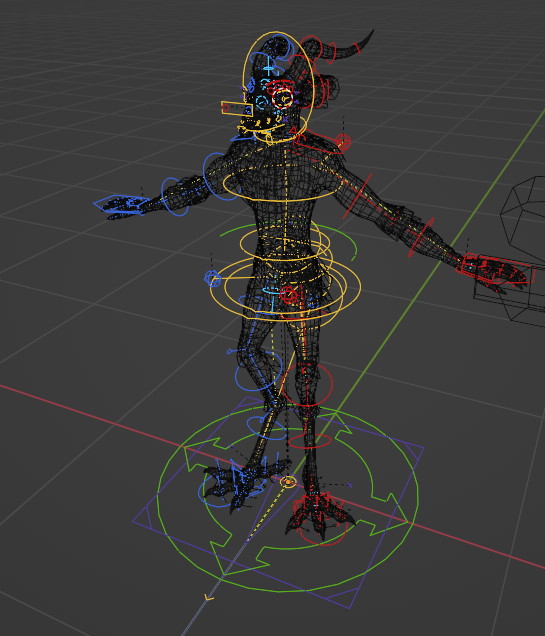
Task: Select the red upper arm line control
Action: pos(357,196)
